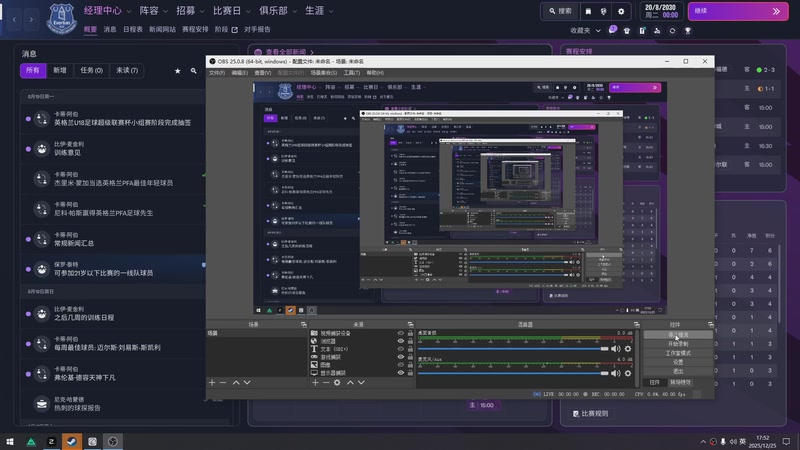Pop out the OBS 混音器 dock panel

[636, 324]
